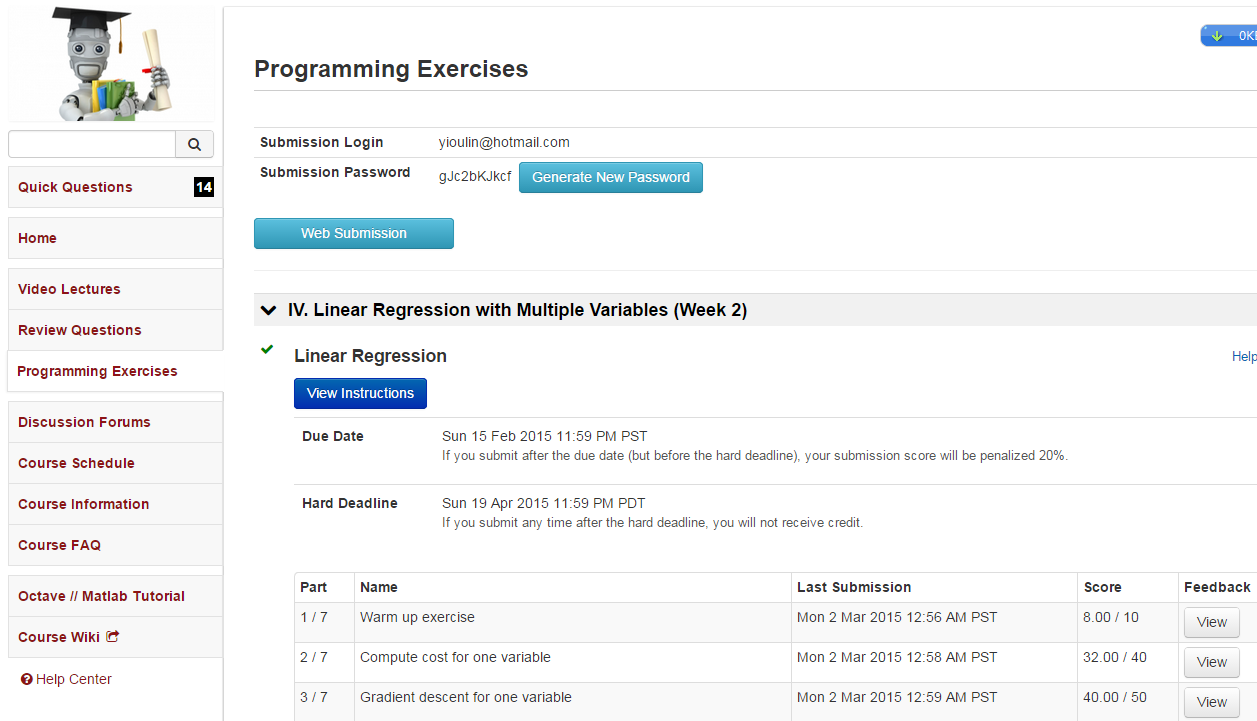Screen dimensions: 1257x721
Task: View feedback for Warm up exercise
Action: point(1211,622)
